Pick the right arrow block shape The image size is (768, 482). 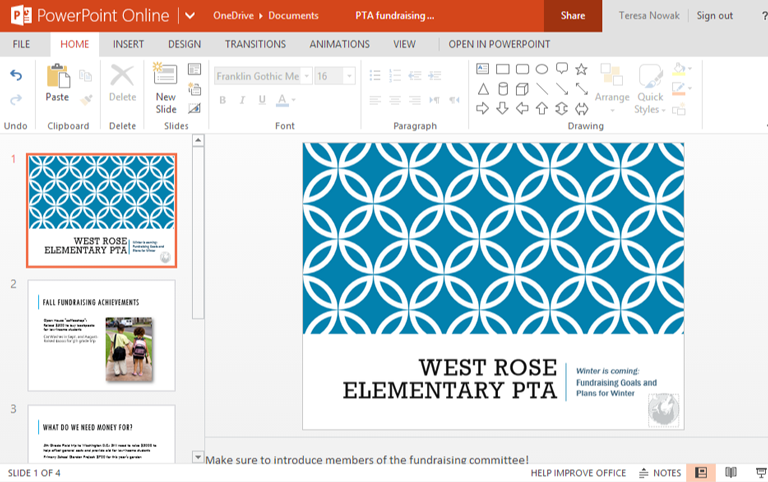[483, 108]
